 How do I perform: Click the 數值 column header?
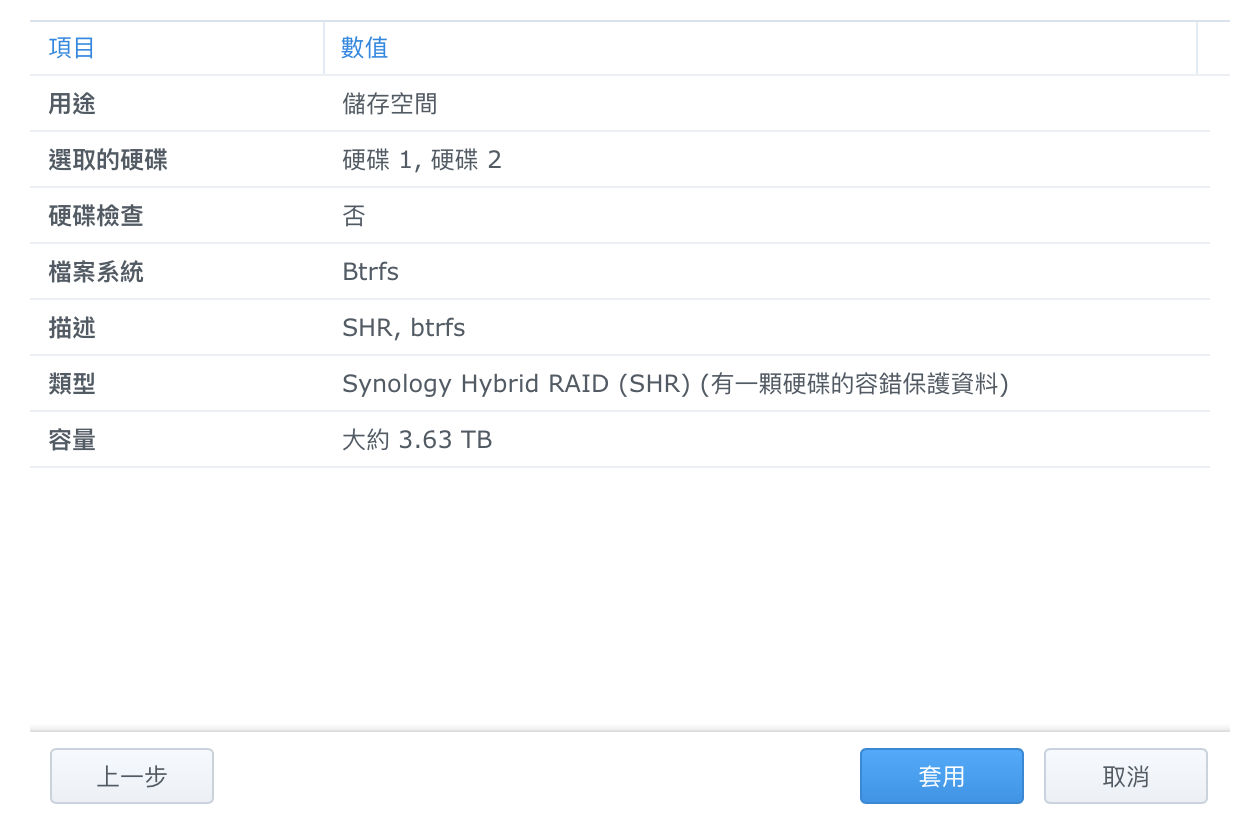pyautogui.click(x=365, y=48)
